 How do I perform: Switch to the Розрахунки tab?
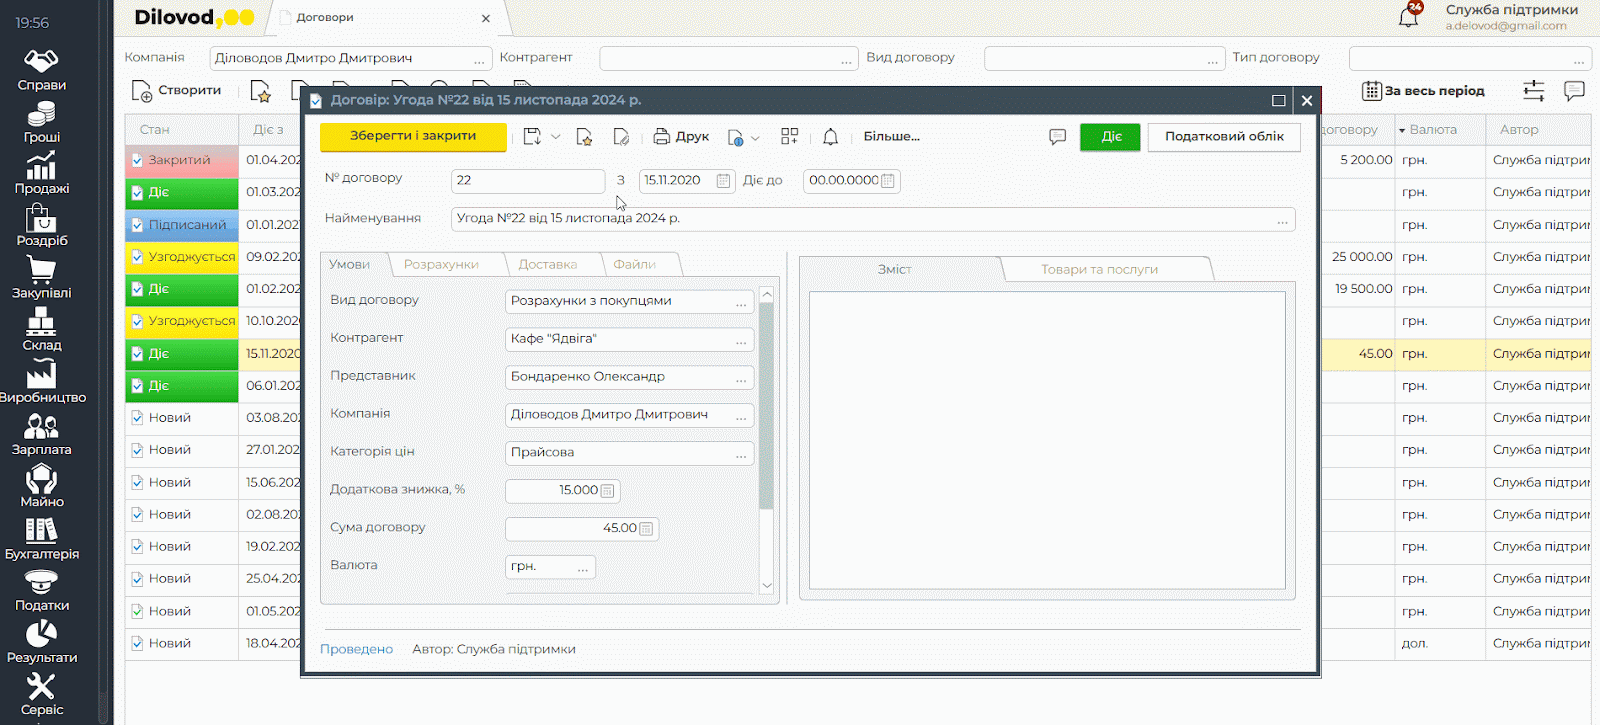pos(441,265)
